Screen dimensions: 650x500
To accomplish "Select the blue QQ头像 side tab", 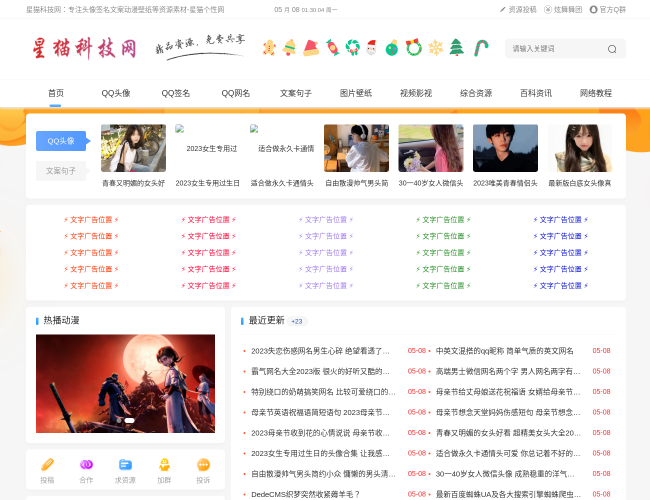I will click(x=61, y=141).
